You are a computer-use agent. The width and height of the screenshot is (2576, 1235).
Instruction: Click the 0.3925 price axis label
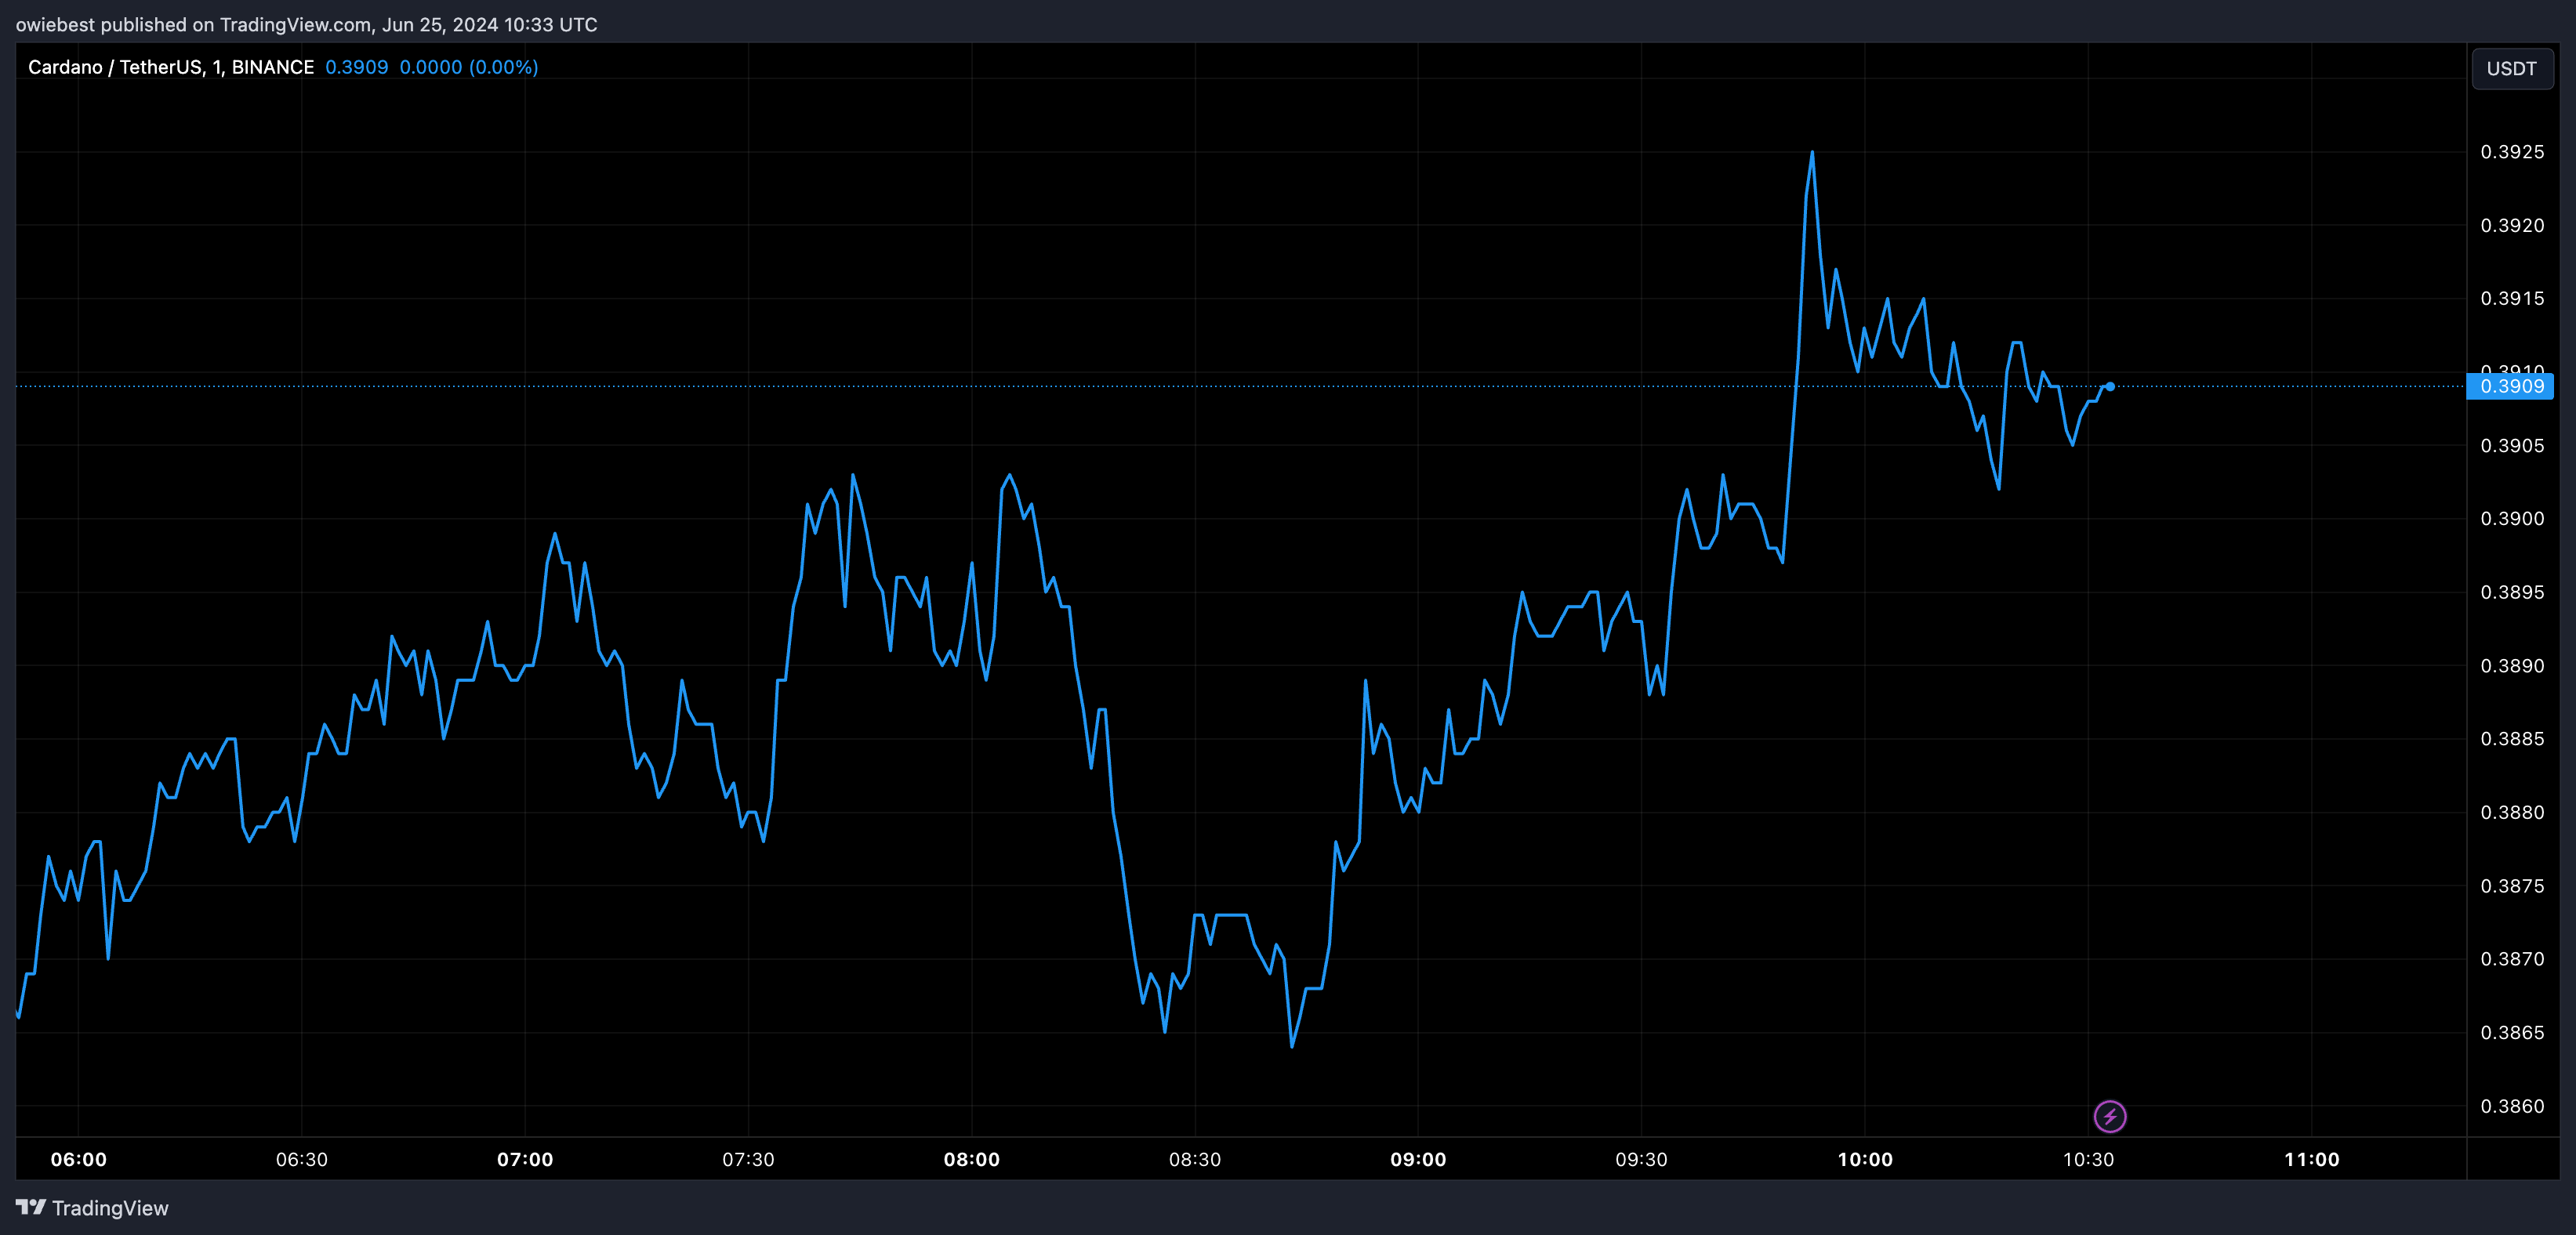2512,152
